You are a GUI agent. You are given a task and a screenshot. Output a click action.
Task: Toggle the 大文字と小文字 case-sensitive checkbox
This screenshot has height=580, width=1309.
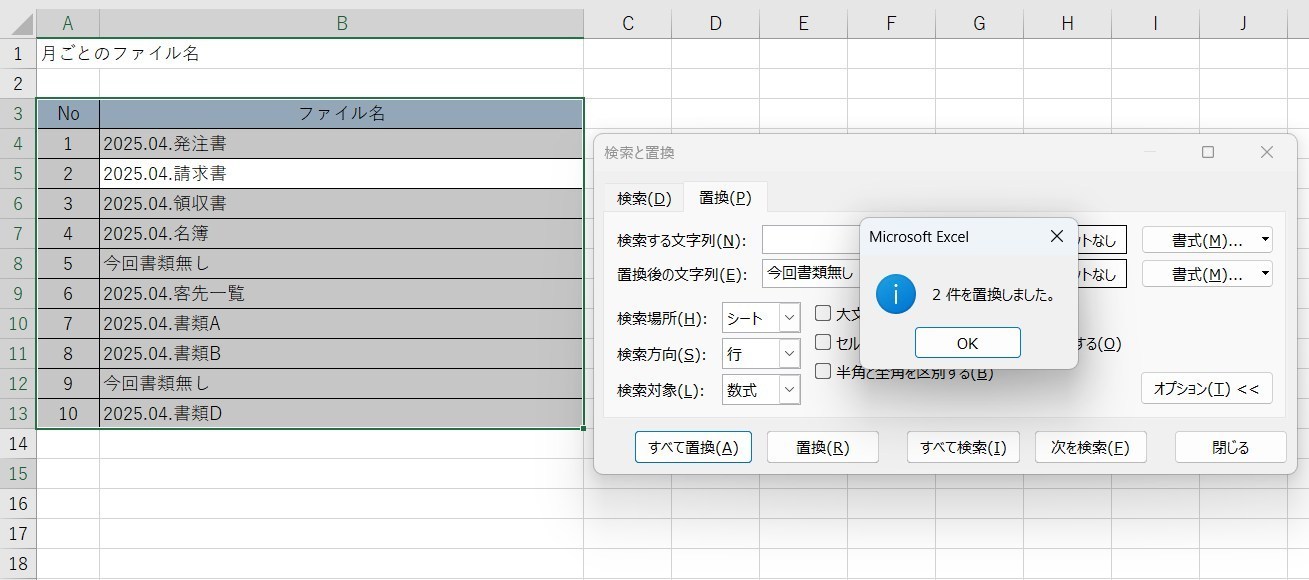tap(823, 313)
